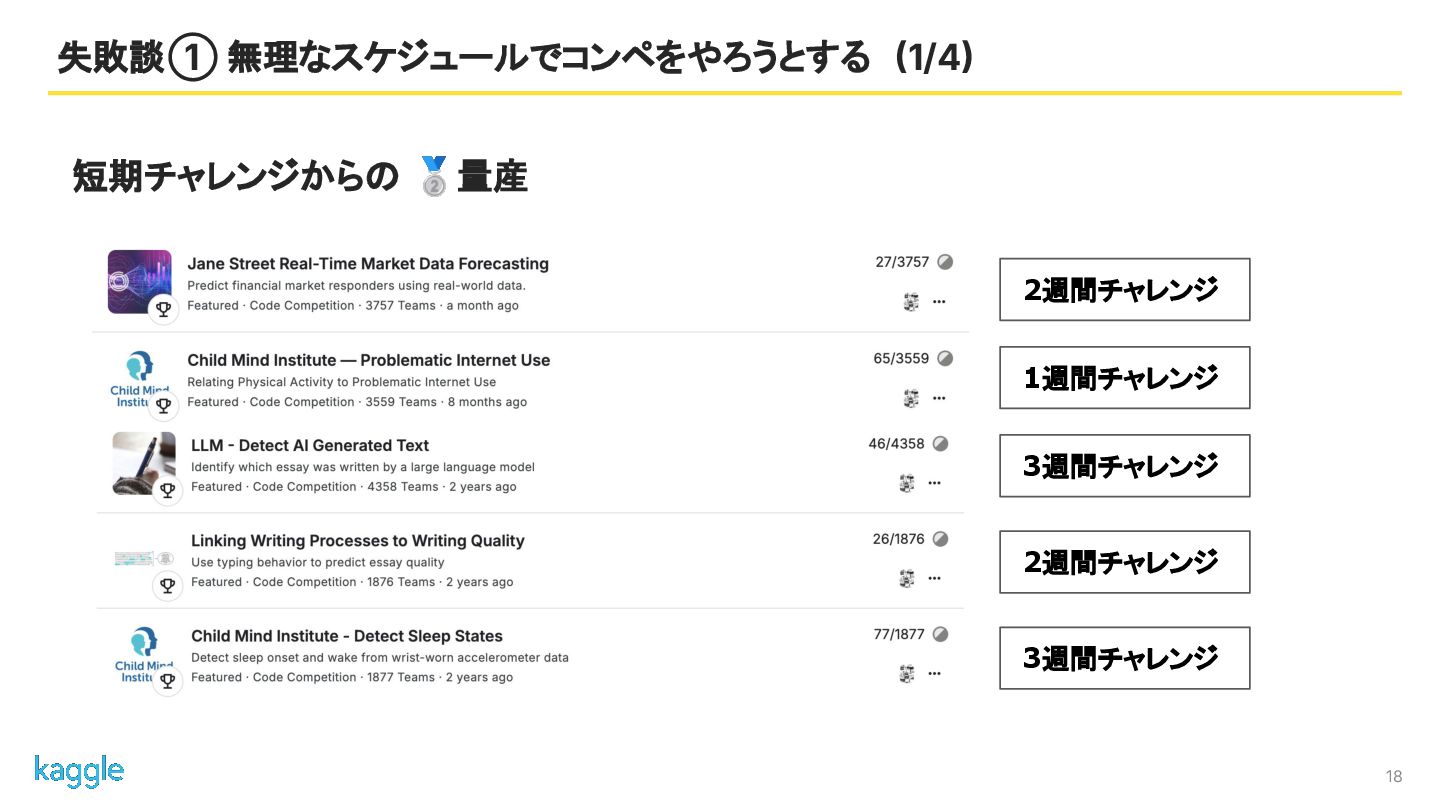Click trophy icon on Jane Street row
The image size is (1440, 810).
coord(163,309)
